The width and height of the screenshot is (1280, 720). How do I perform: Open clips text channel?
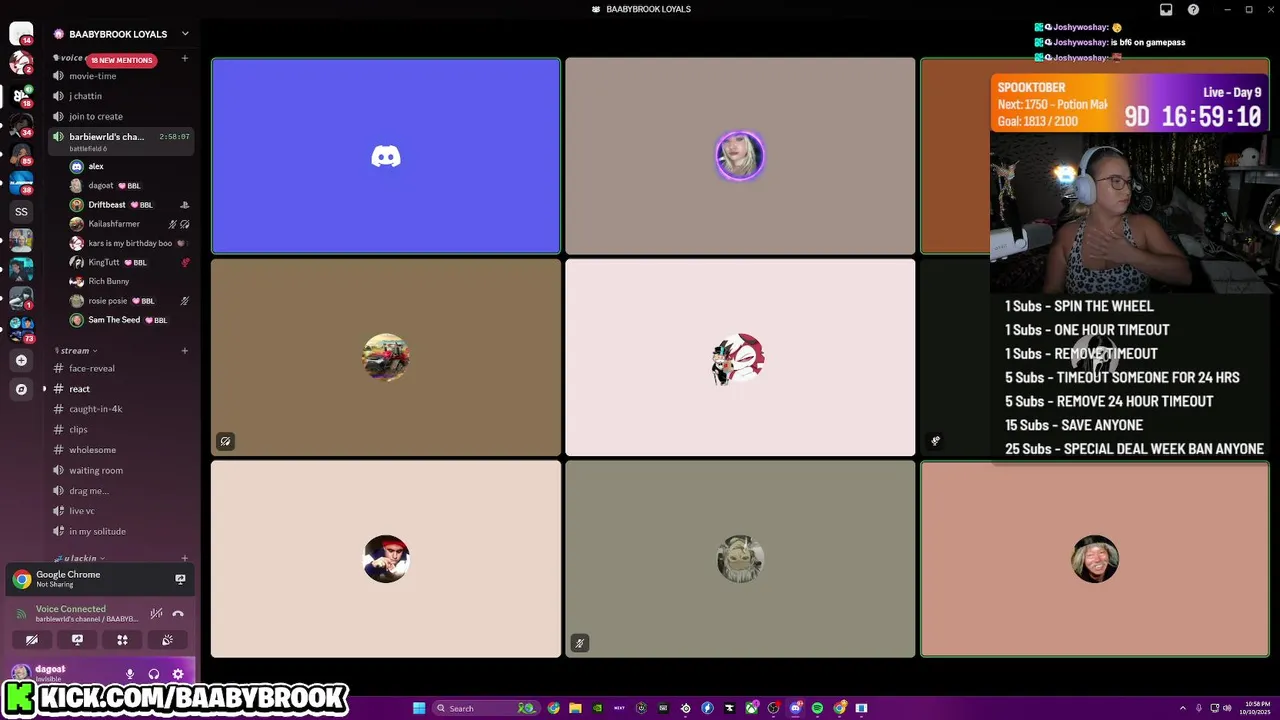[x=121, y=429]
